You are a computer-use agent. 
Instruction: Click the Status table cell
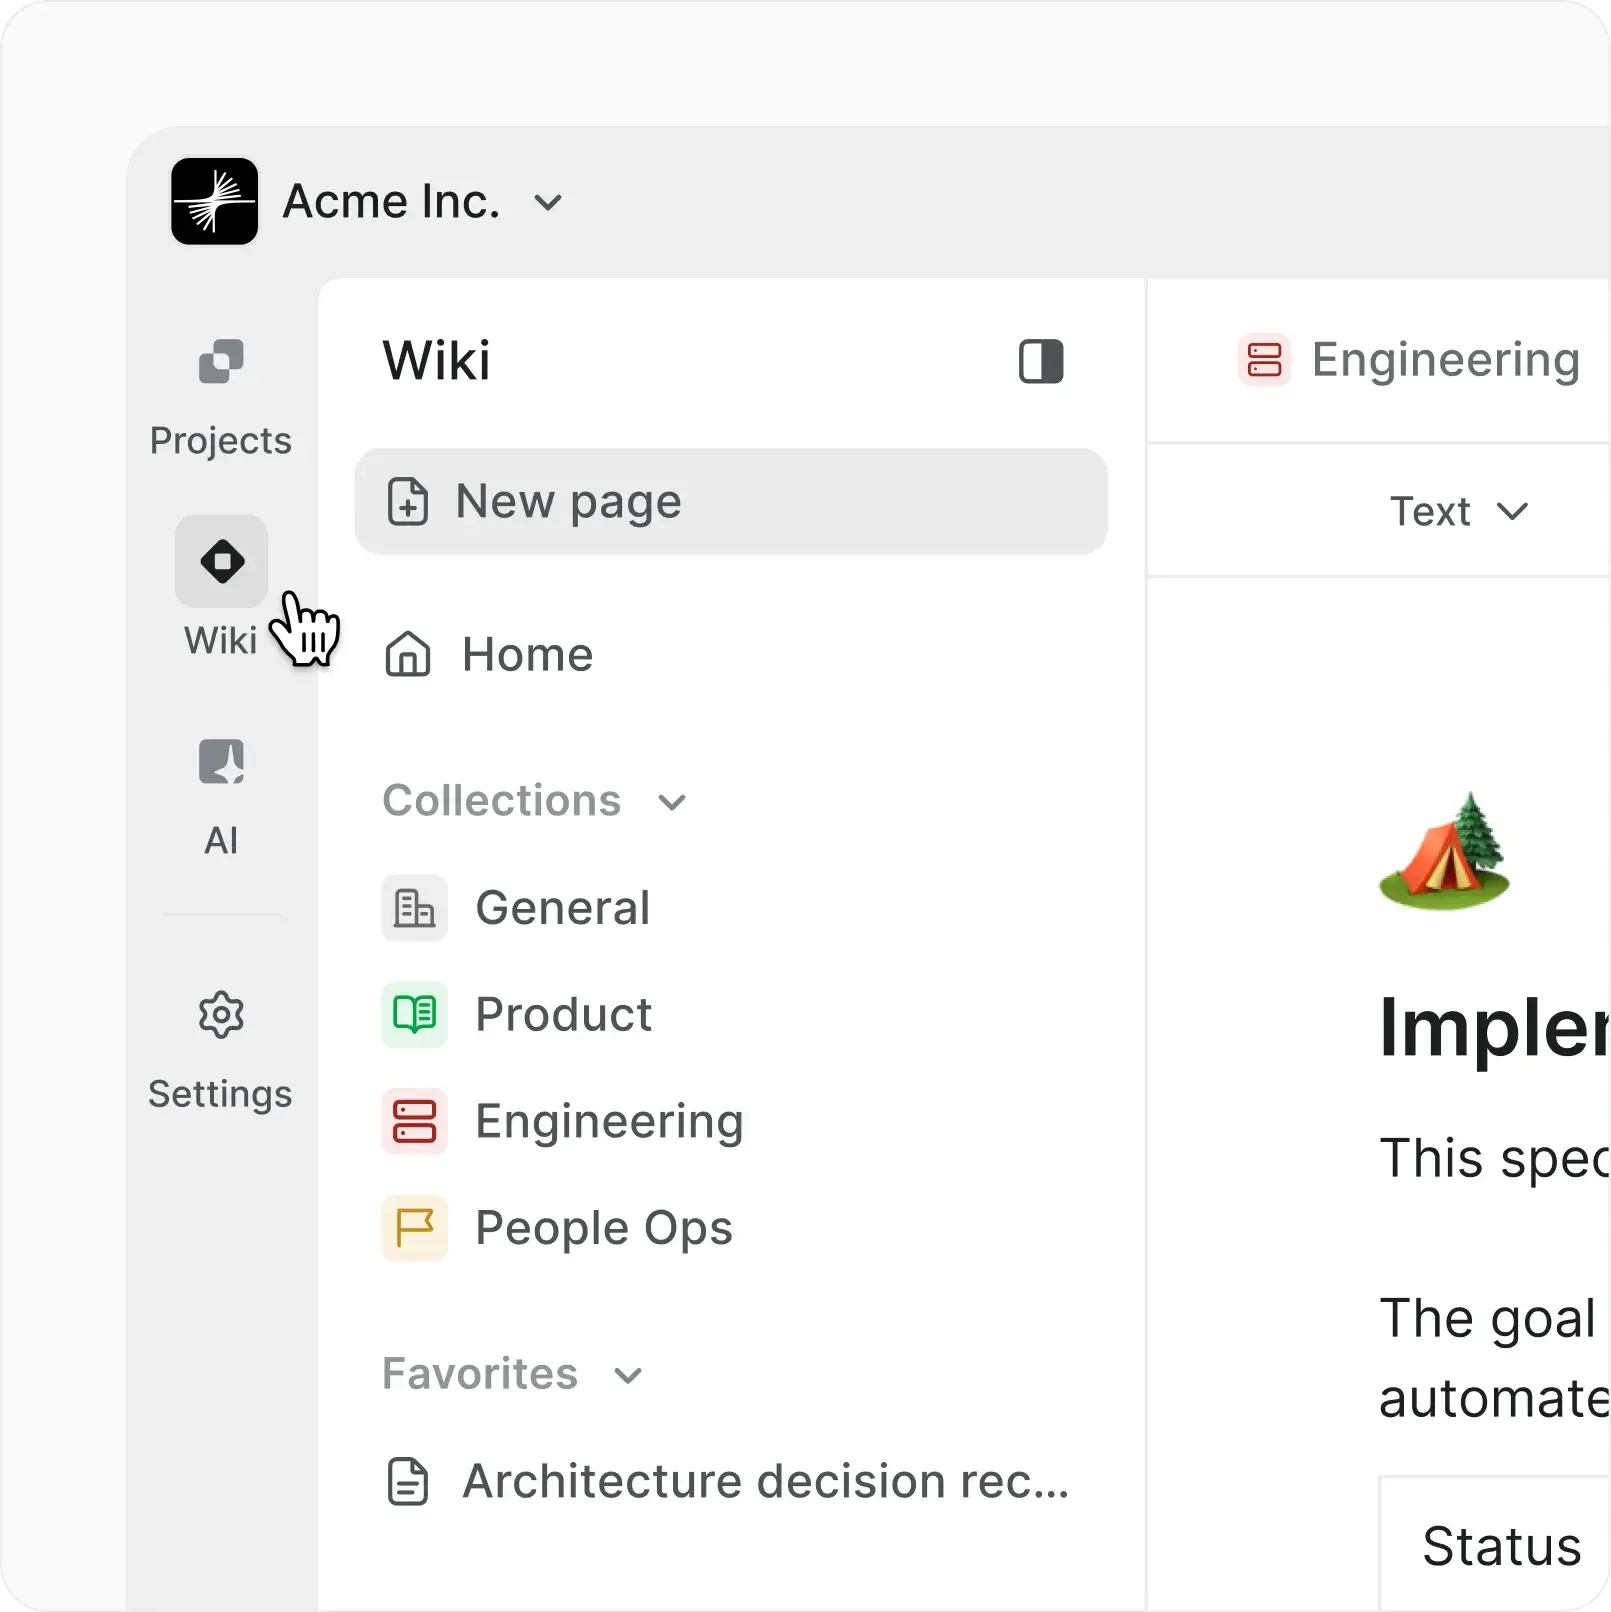click(1500, 1546)
